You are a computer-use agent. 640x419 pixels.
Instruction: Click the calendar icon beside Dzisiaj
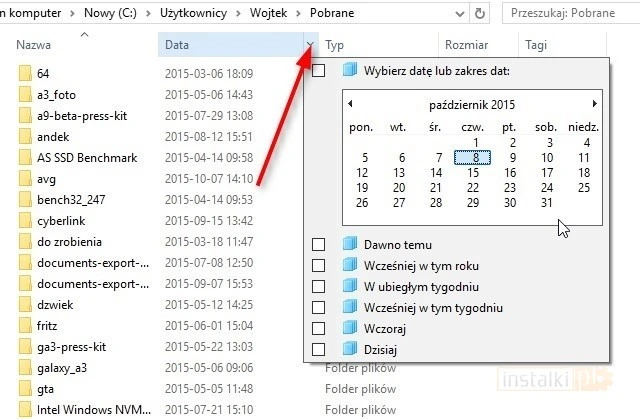(349, 349)
